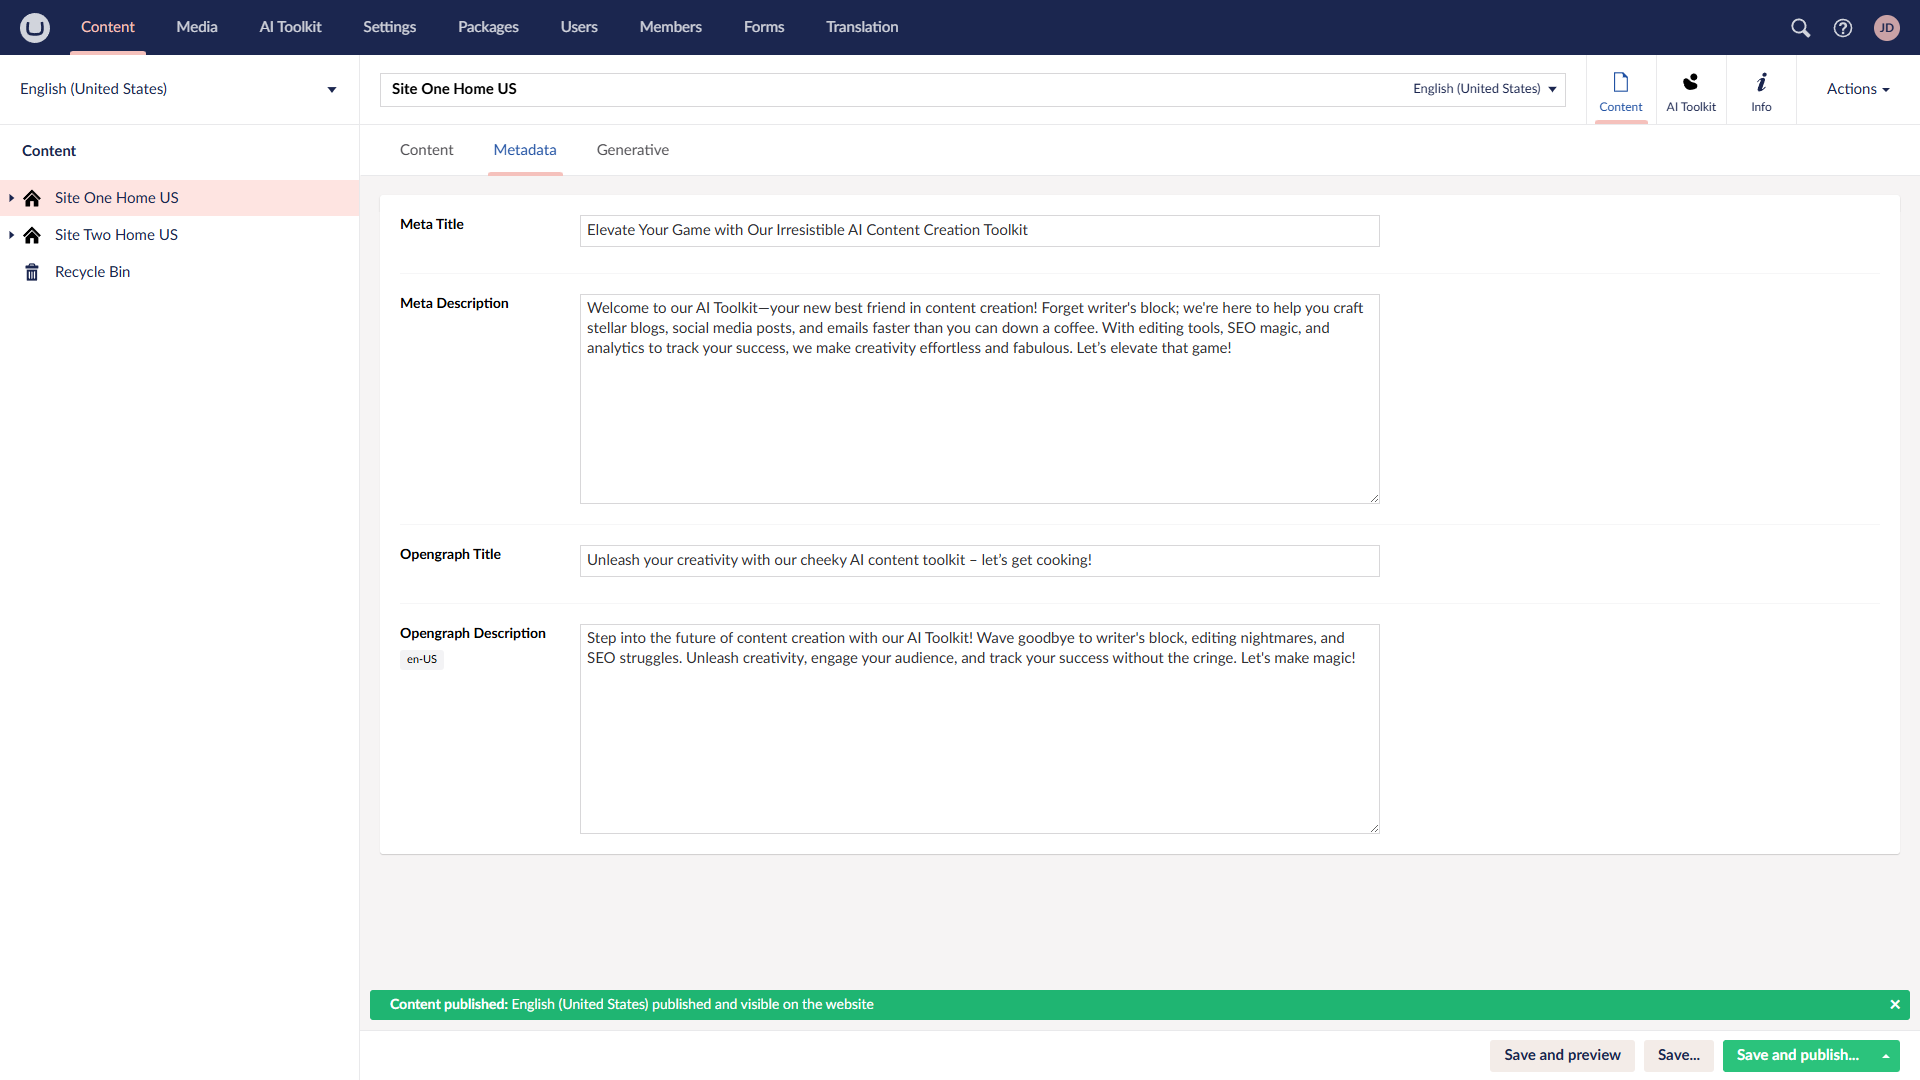Click the Recycle Bin trash icon
The width and height of the screenshot is (1920, 1080).
click(x=32, y=272)
